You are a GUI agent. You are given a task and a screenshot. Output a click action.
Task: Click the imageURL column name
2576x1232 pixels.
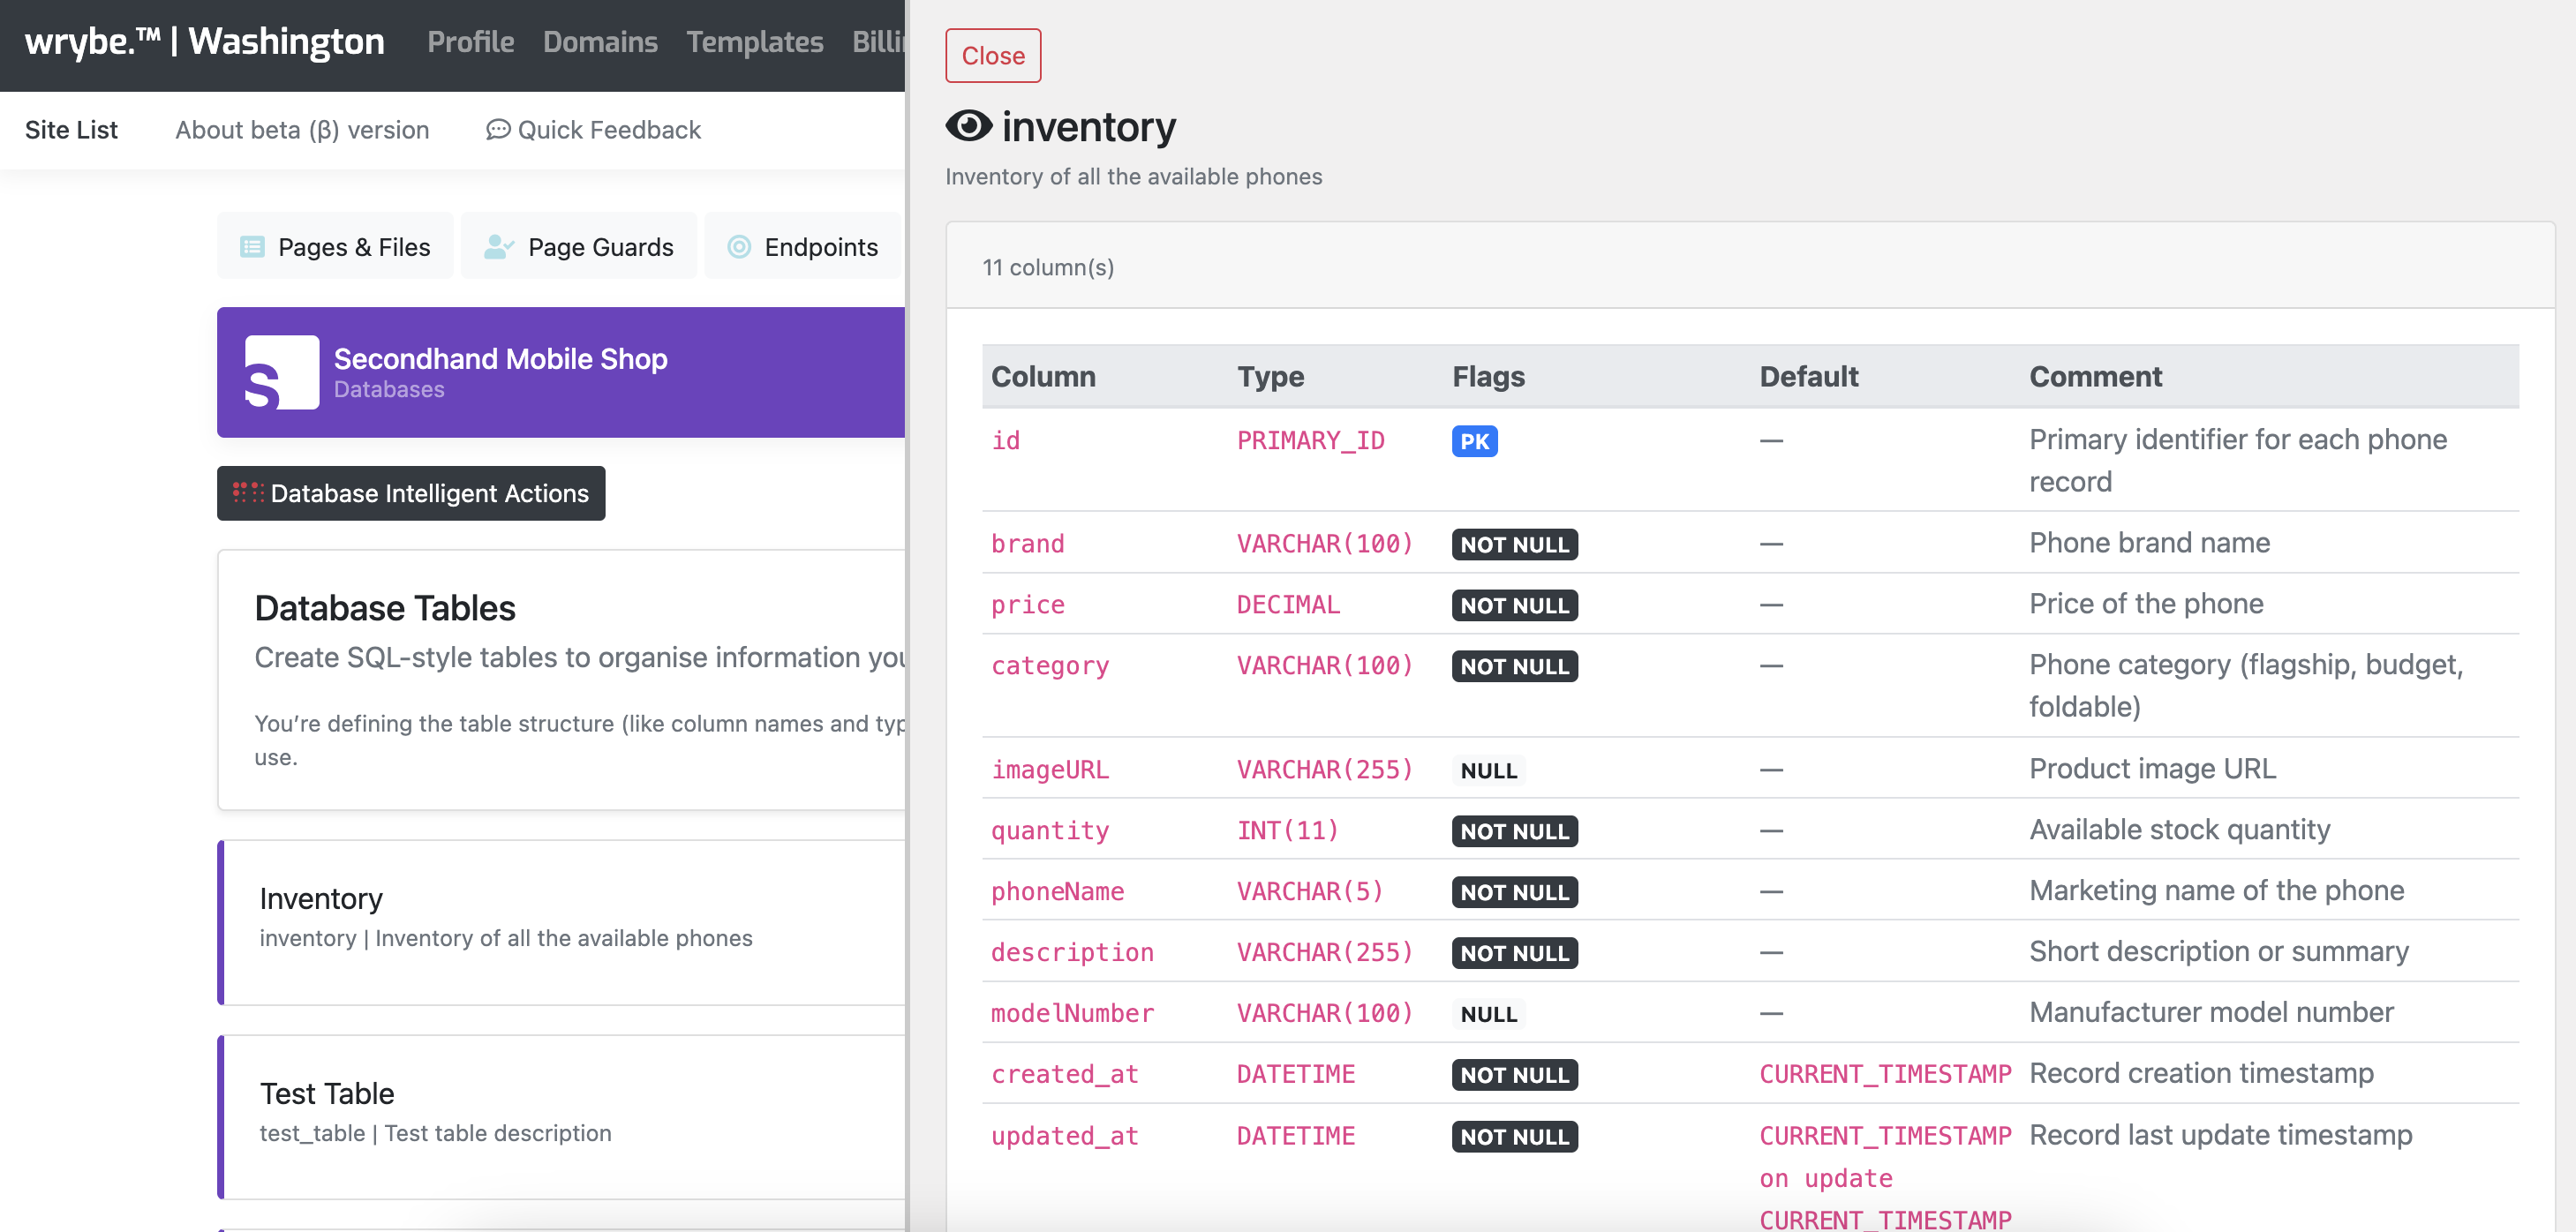(x=1049, y=769)
